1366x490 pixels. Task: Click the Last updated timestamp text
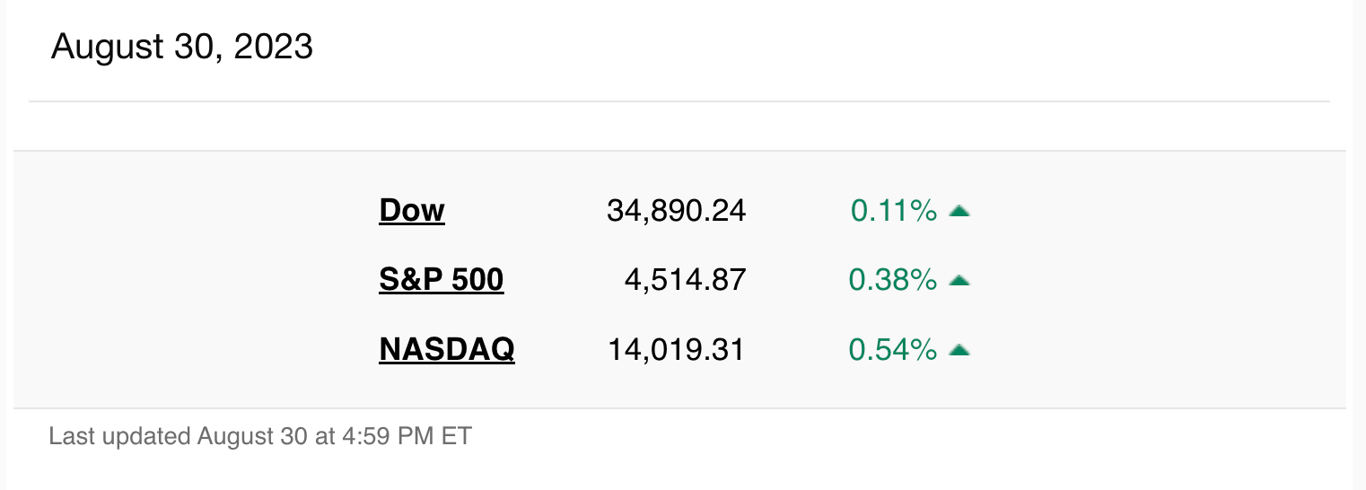[260, 436]
